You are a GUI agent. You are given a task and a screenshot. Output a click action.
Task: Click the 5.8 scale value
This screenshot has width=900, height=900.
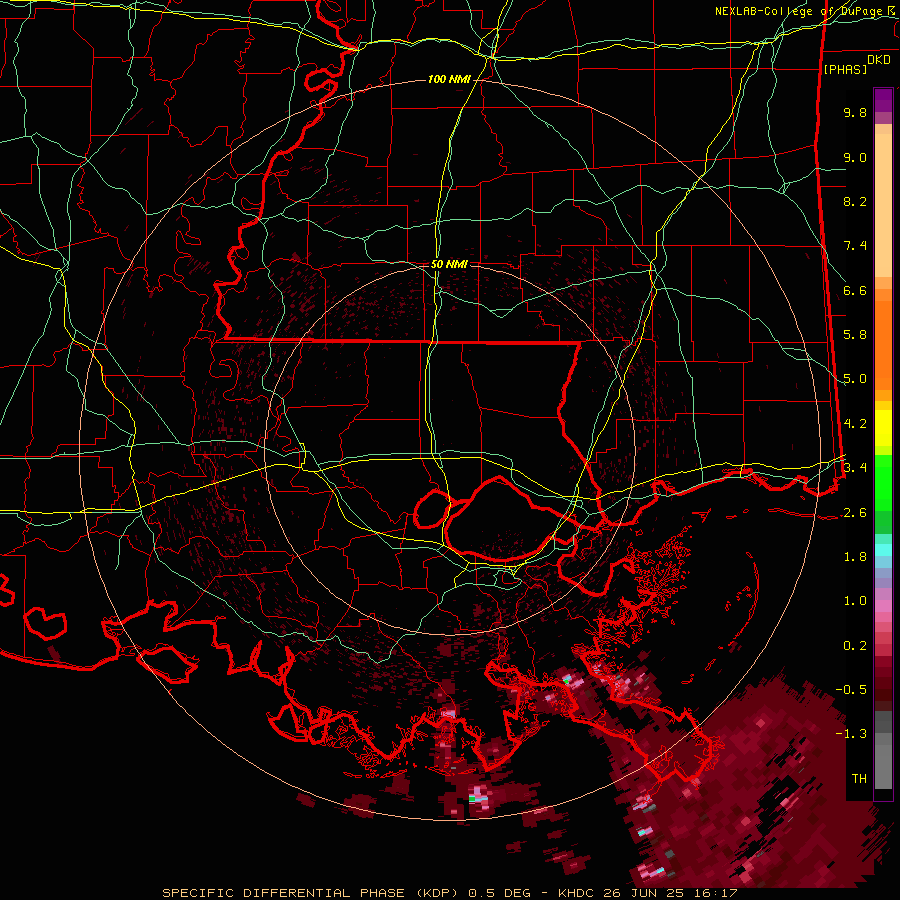point(855,335)
